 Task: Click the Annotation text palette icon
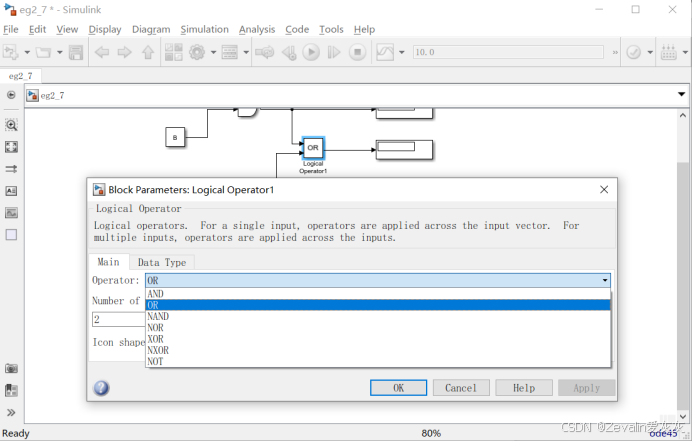coord(11,191)
